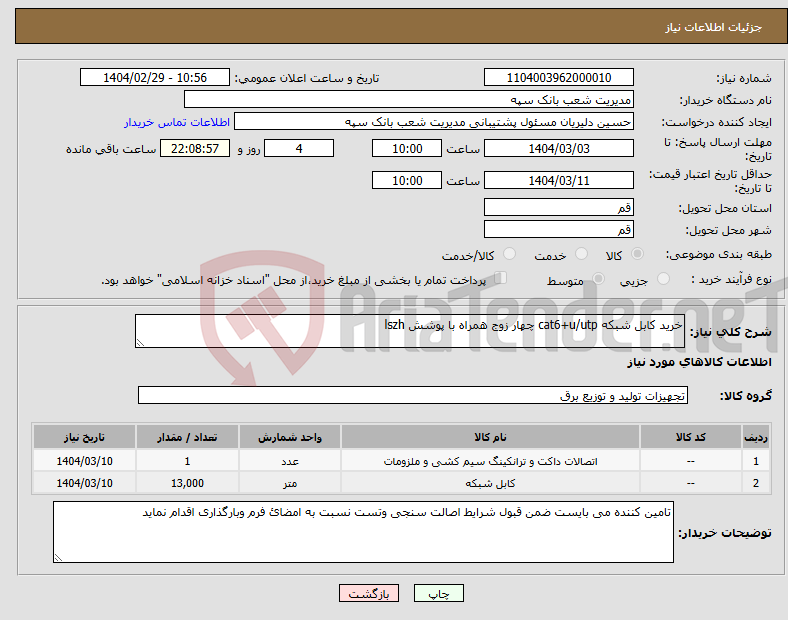Click the request creator name field
The width and height of the screenshot is (788, 620).
[434, 122]
